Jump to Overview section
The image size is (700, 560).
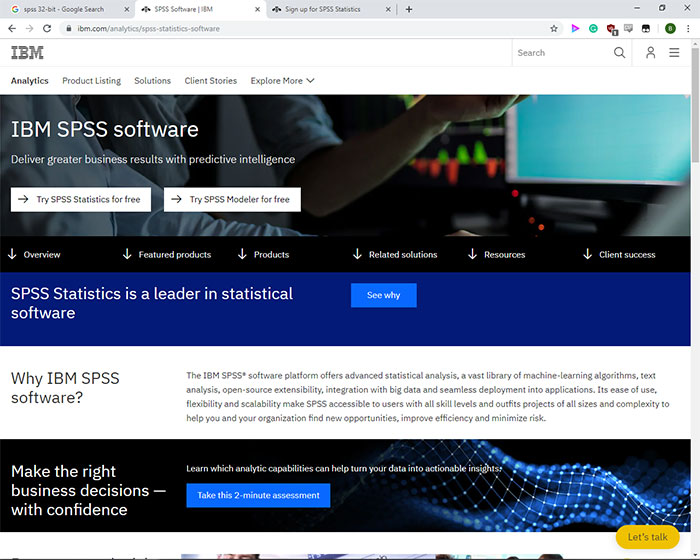click(34, 255)
